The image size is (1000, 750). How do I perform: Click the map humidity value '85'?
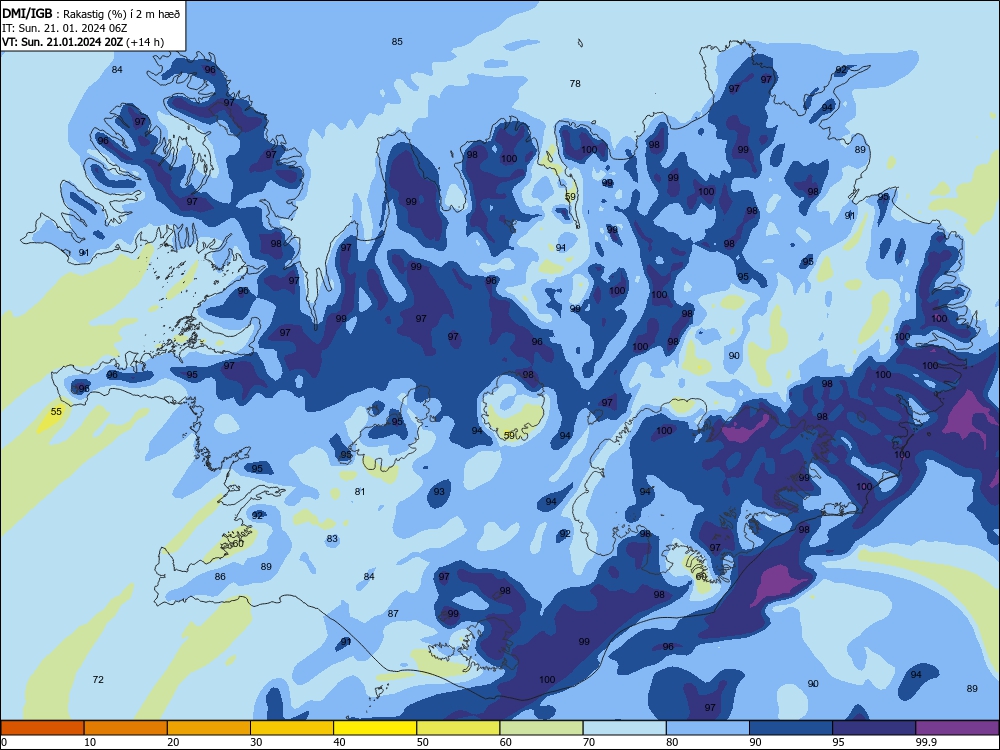(397, 41)
